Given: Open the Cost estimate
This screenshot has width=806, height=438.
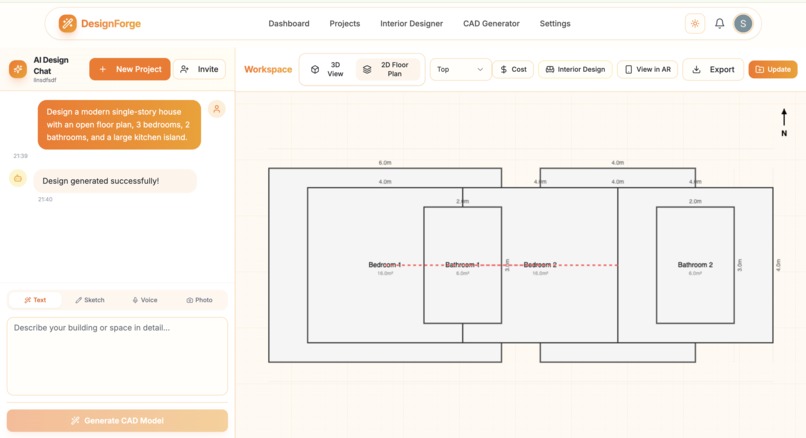Looking at the screenshot, I should click(513, 69).
